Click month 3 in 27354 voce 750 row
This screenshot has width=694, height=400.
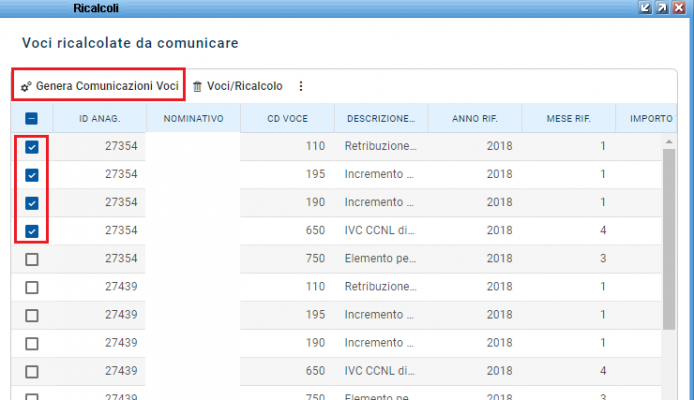click(x=603, y=258)
